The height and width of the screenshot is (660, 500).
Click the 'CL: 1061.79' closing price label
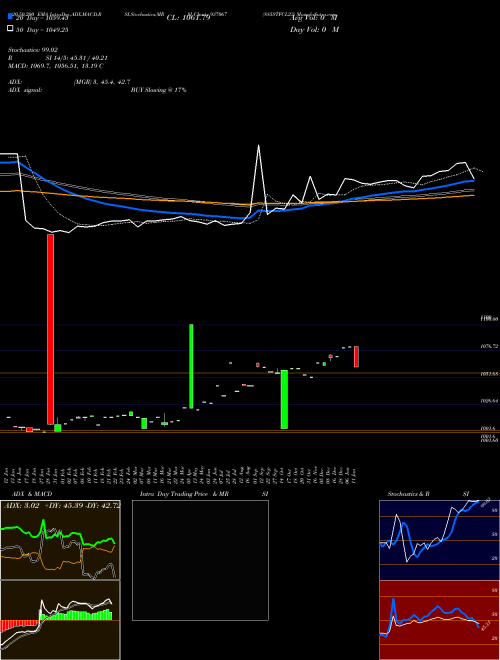click(x=188, y=18)
